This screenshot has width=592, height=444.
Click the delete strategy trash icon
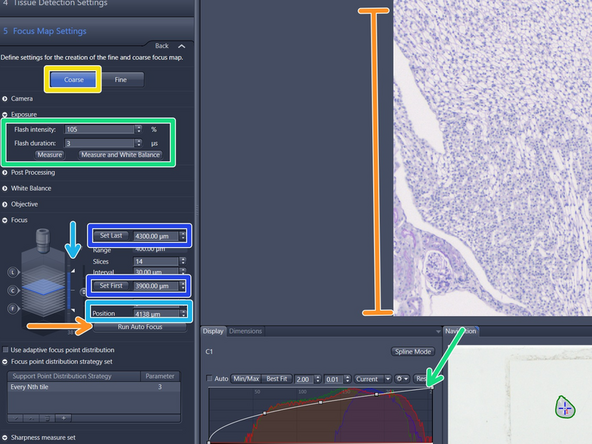click(x=47, y=418)
